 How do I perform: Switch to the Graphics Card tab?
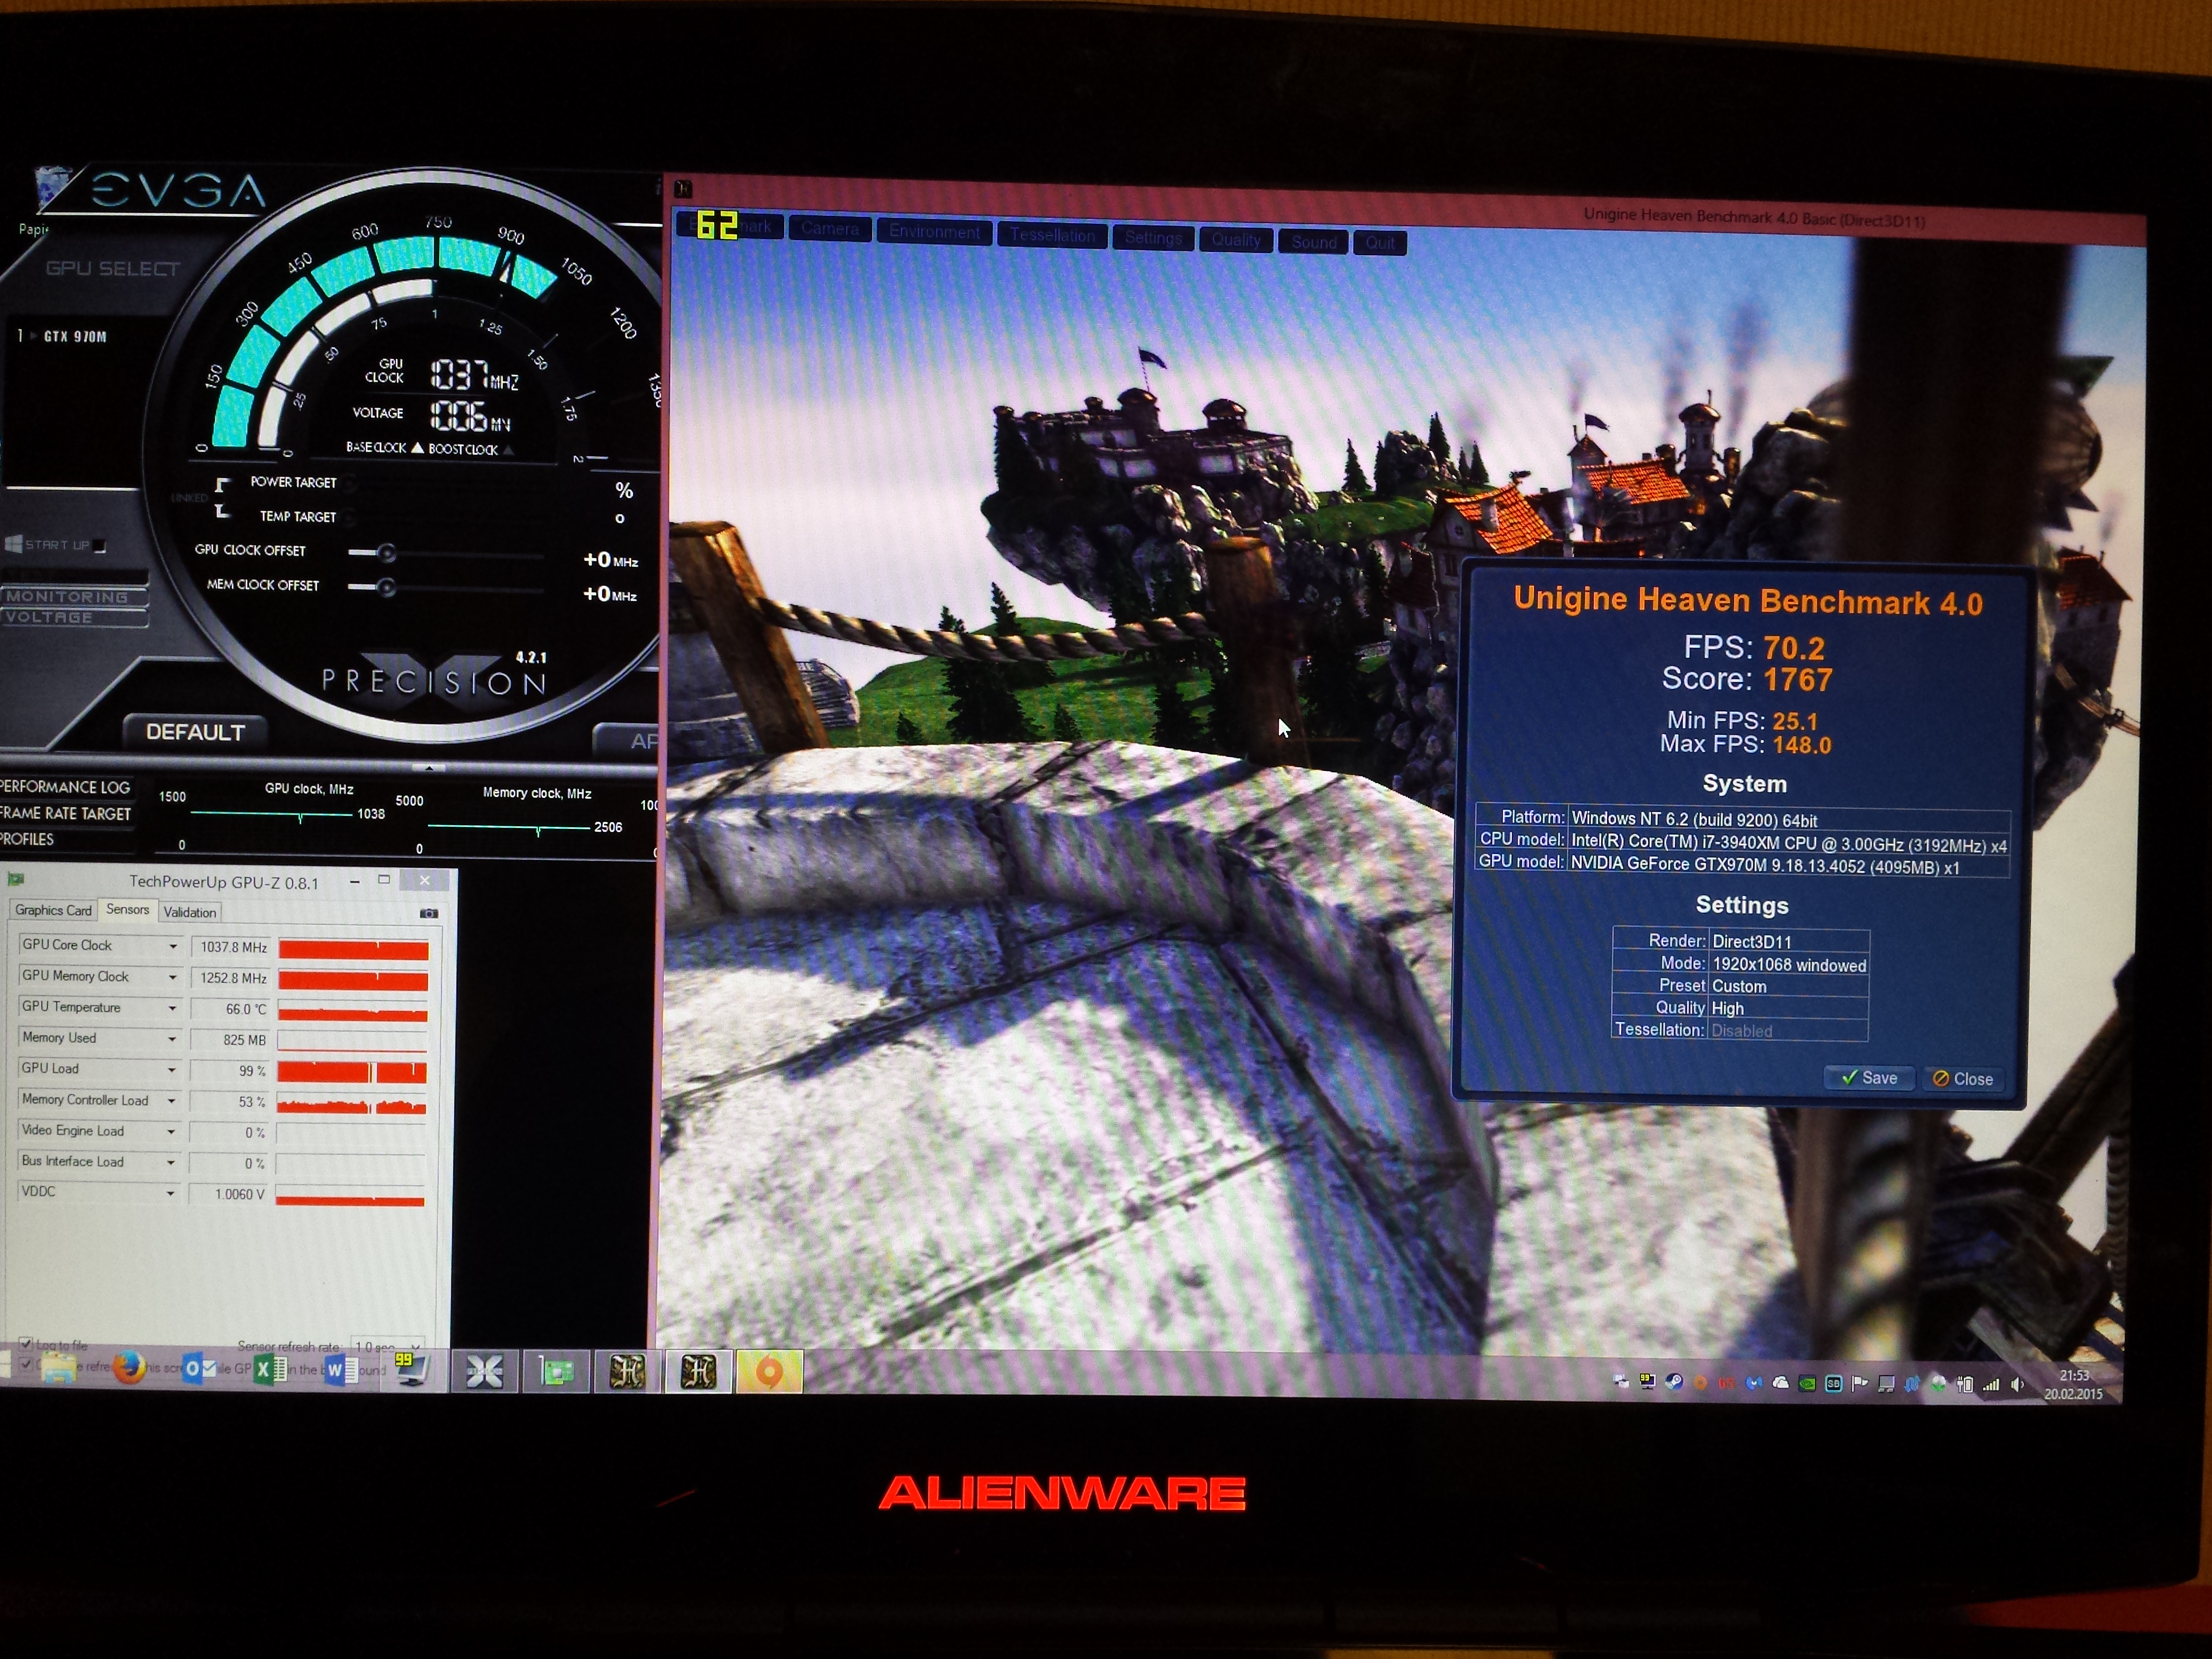tap(53, 910)
